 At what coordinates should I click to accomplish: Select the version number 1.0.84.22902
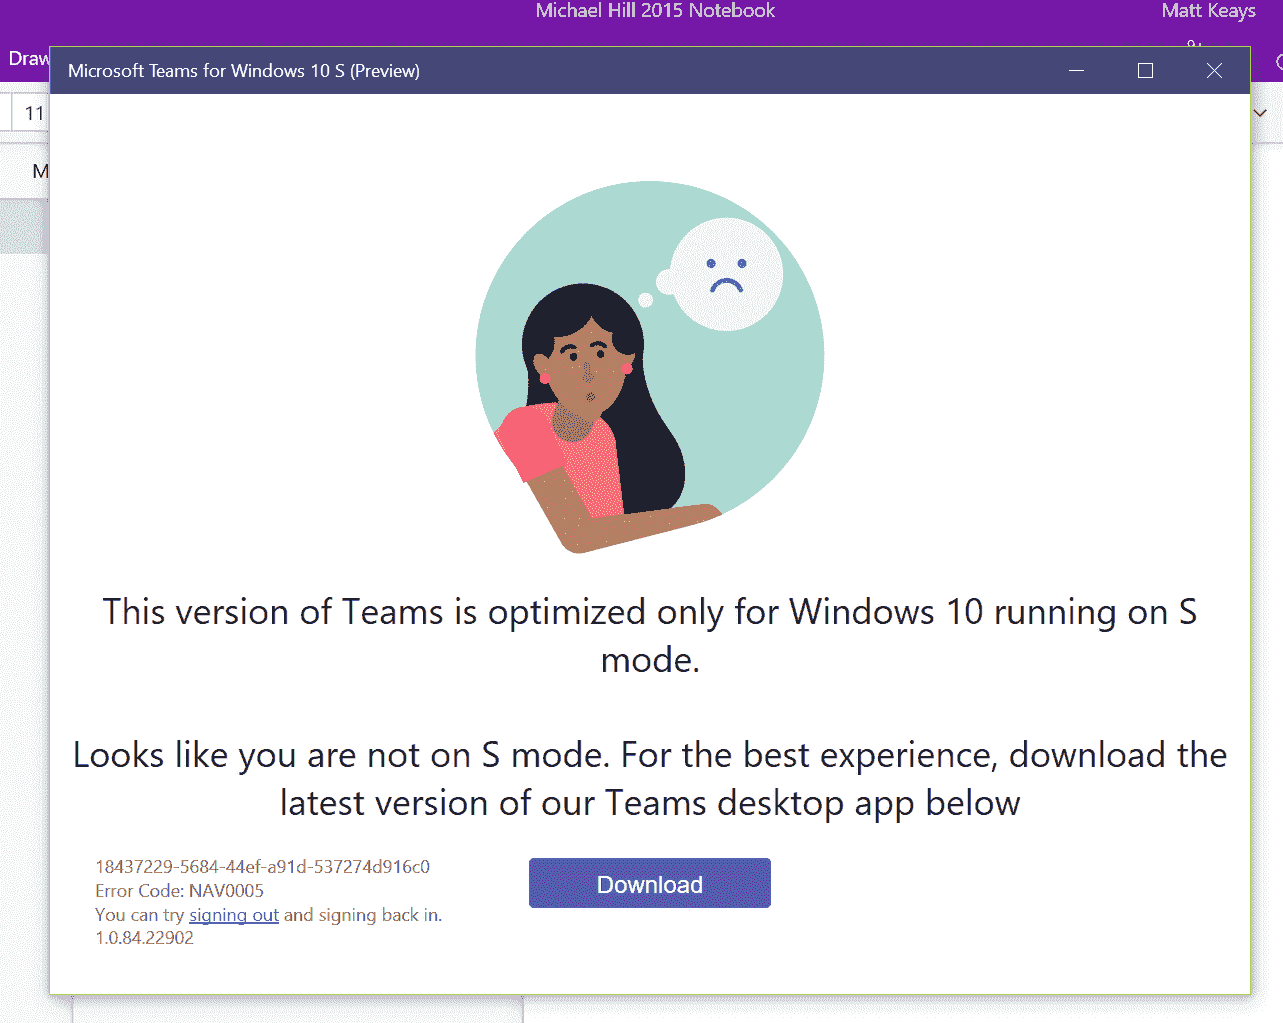(x=145, y=938)
